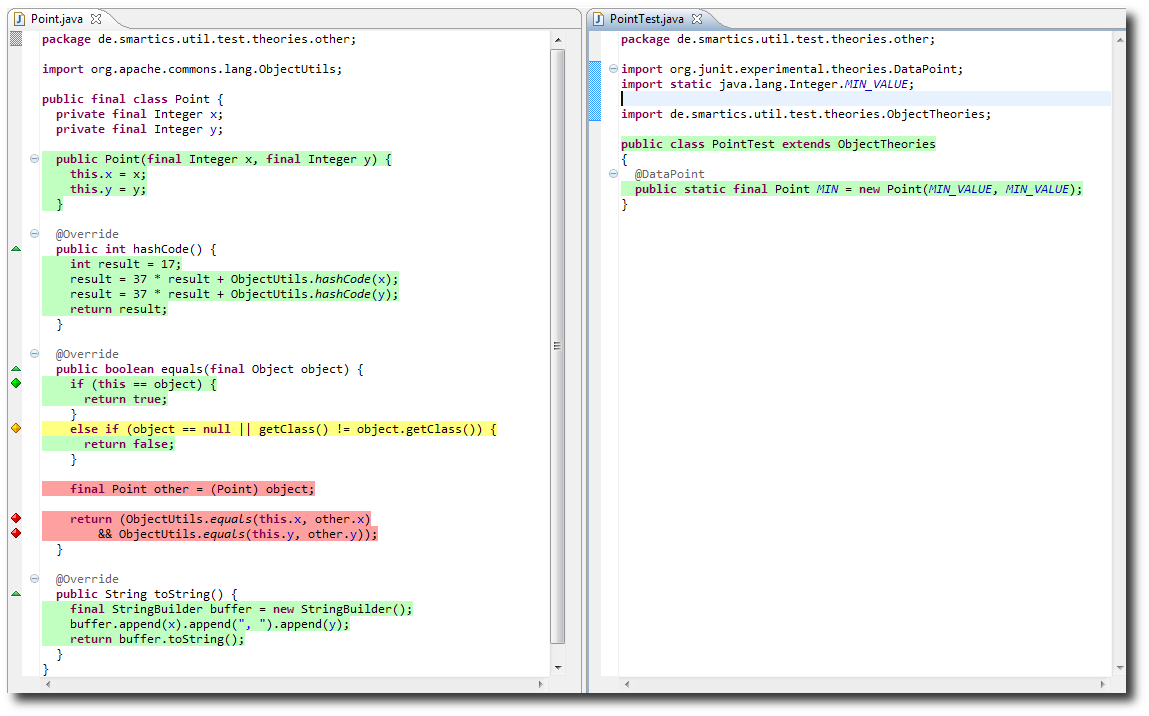Close the Point.java tab

(96, 19)
